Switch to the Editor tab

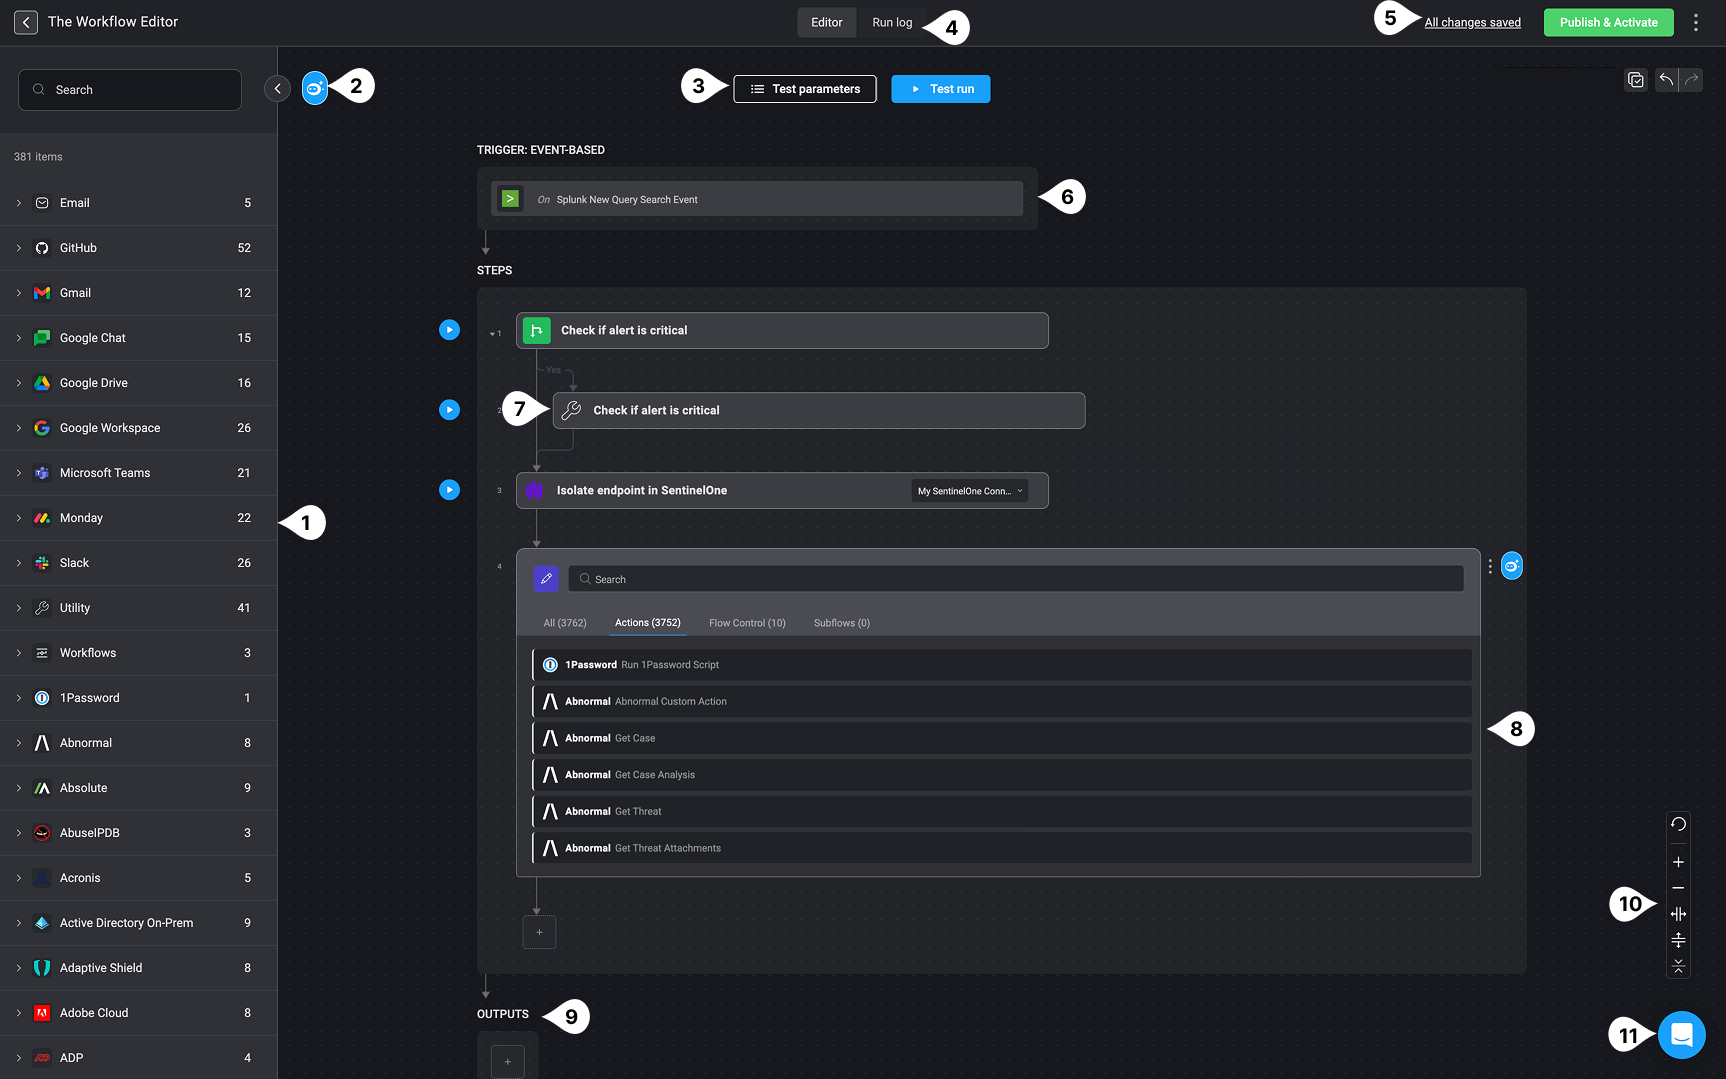(826, 22)
